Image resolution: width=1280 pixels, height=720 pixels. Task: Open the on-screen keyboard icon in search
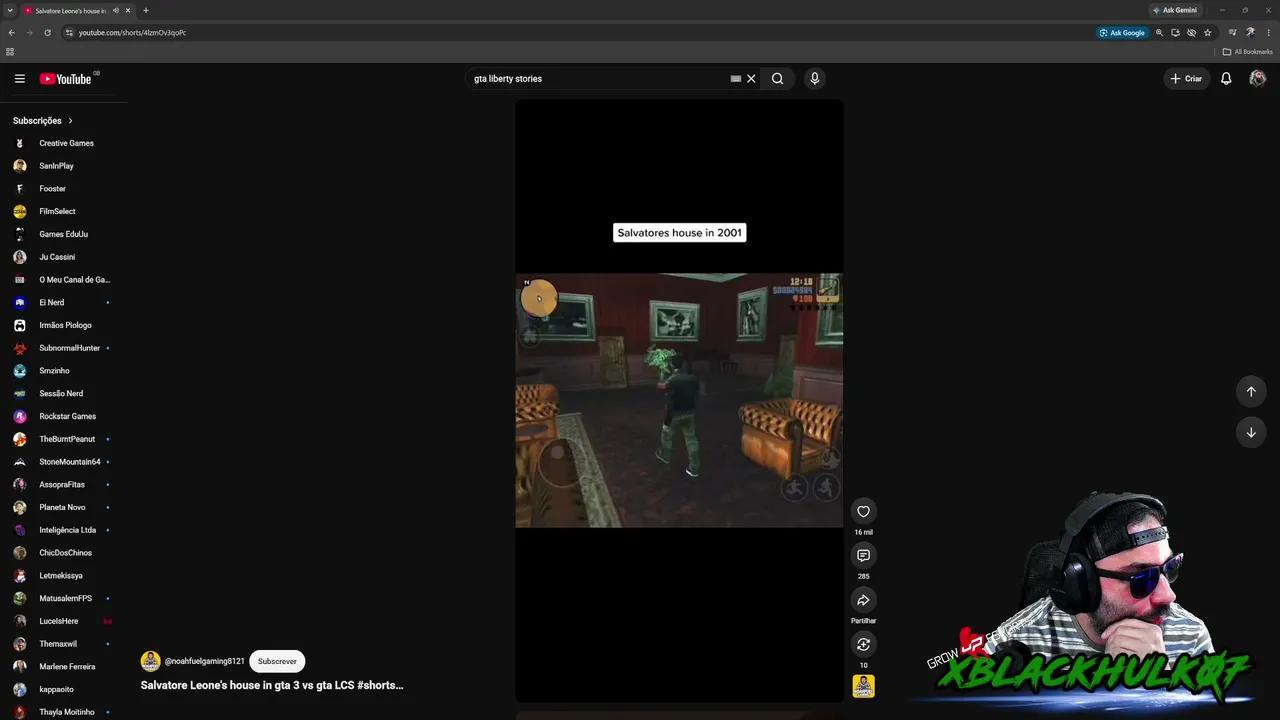(736, 79)
